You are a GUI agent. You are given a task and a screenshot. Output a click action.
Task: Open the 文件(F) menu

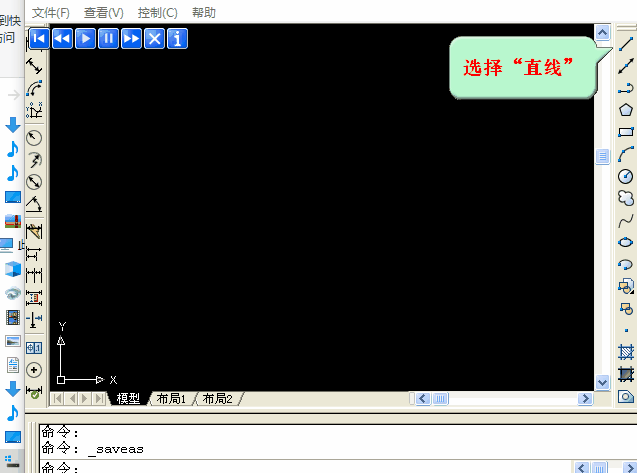[51, 13]
